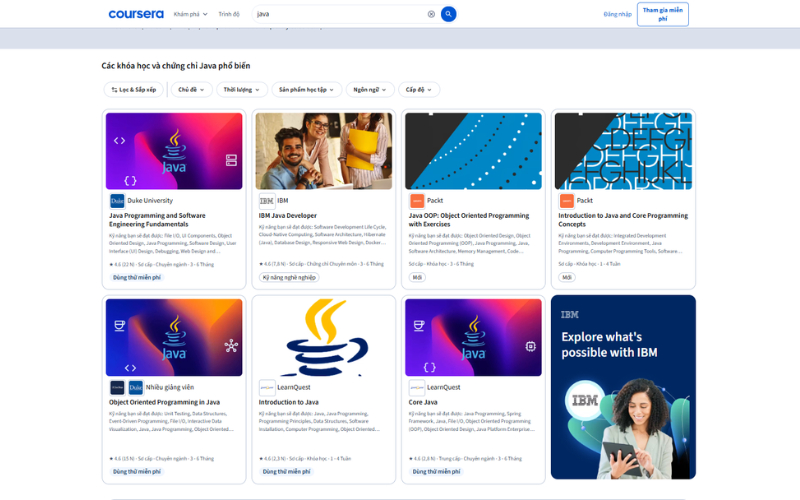Open the Explore what's possible with IBM banner

point(623,387)
